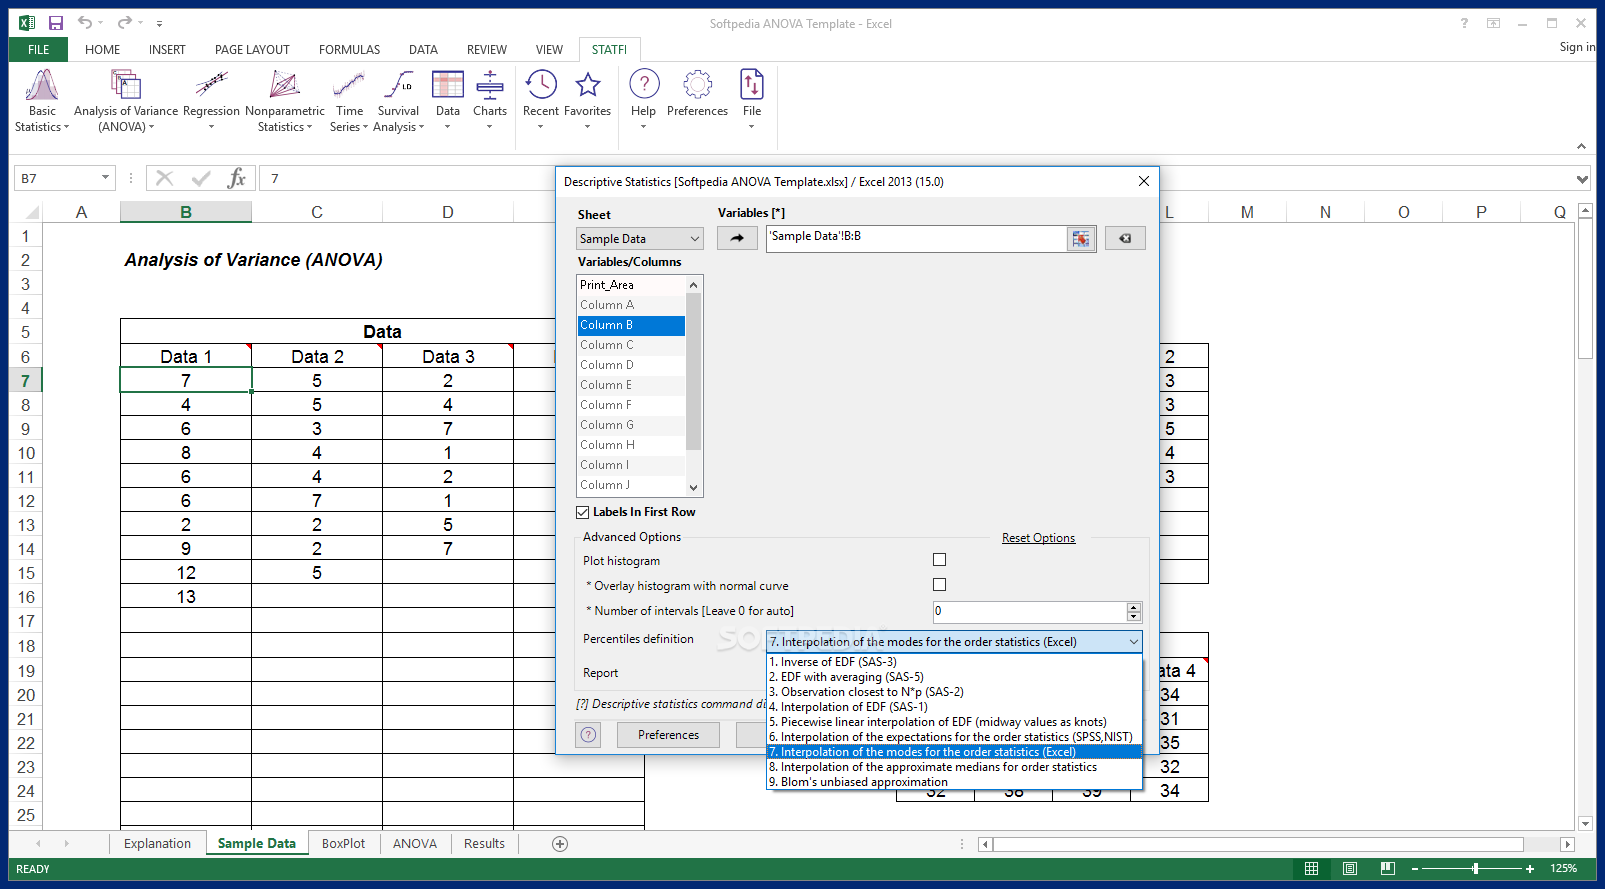
Task: Click the Undo arrow in title bar
Action: tap(85, 23)
